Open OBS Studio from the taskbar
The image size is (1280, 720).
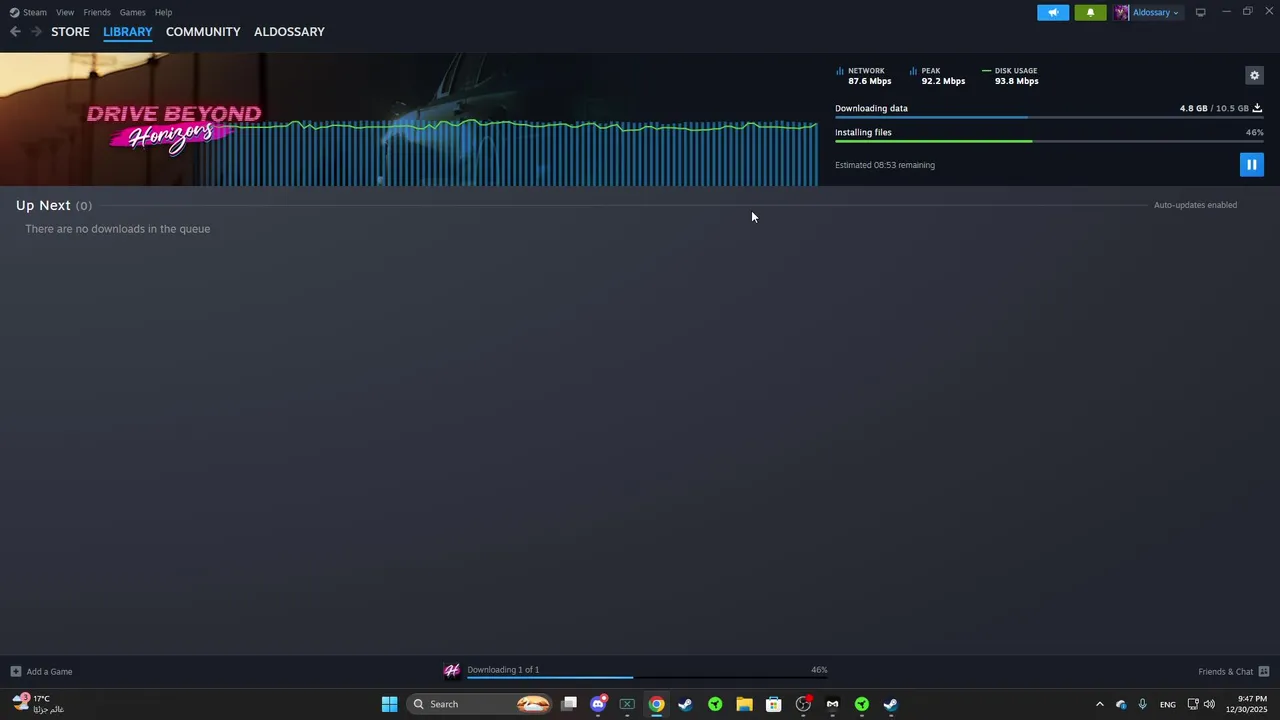[x=803, y=704]
